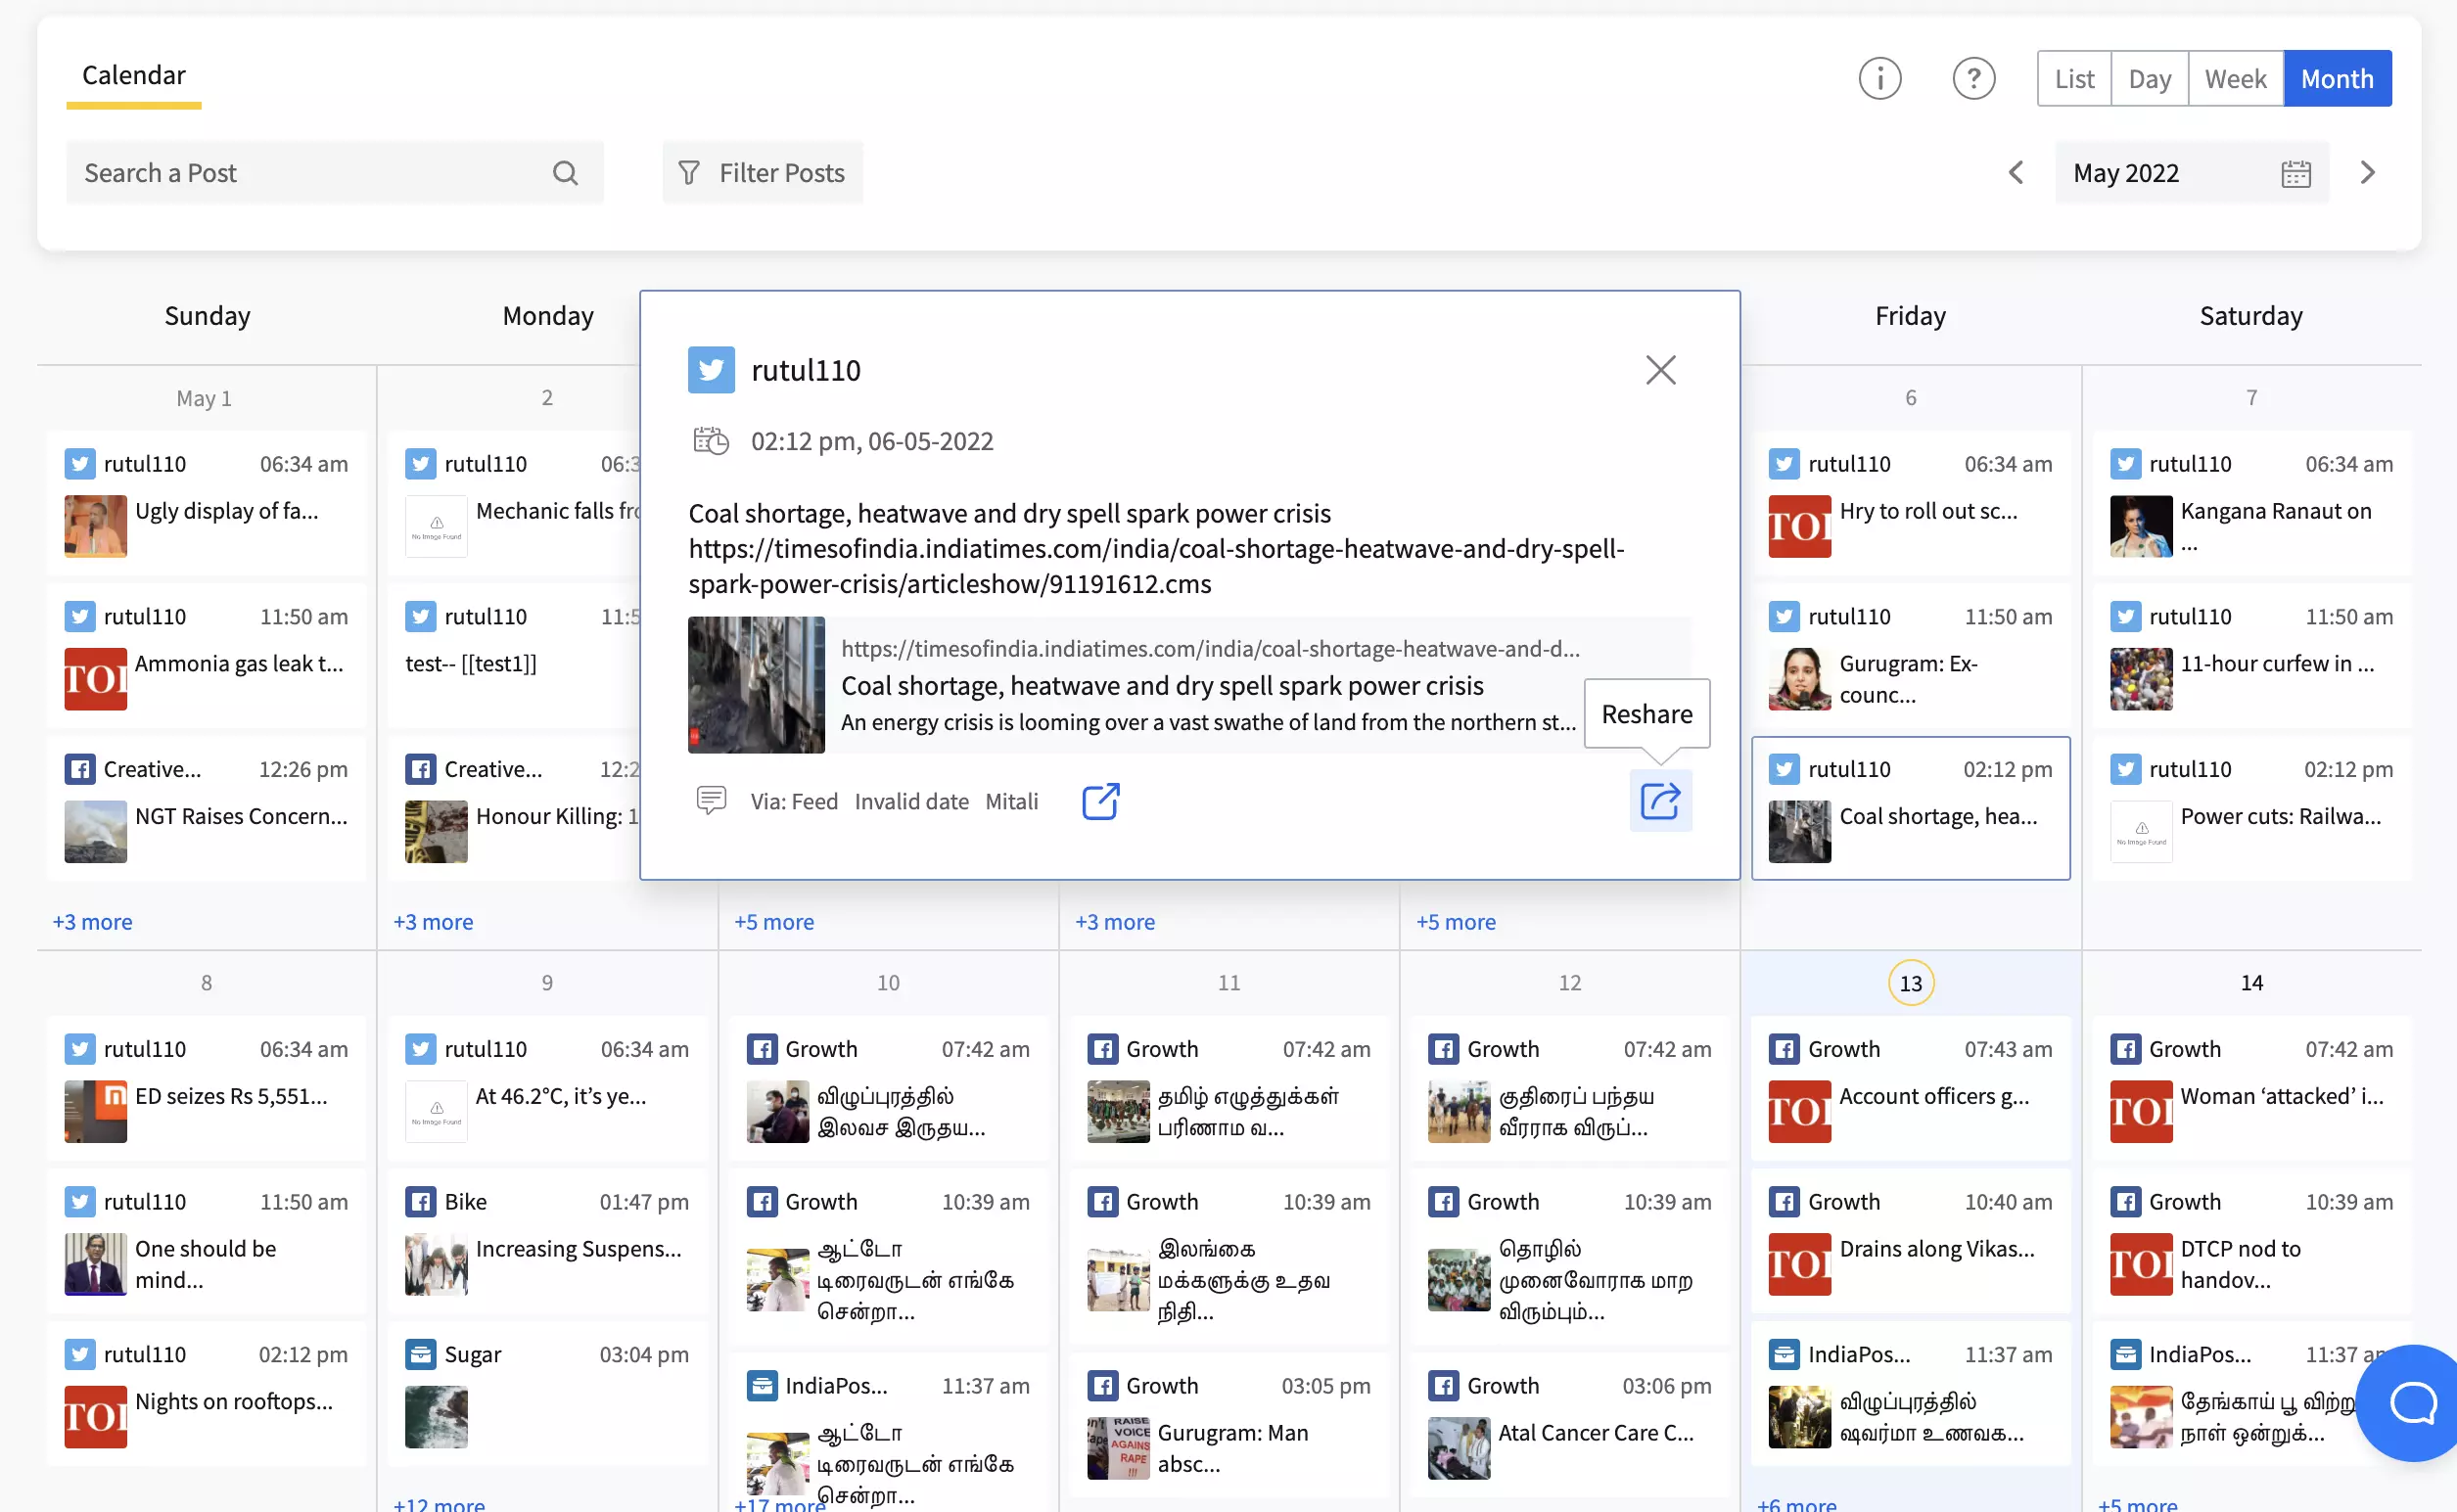
Task: Select the Calendar tab
Action: click(134, 76)
